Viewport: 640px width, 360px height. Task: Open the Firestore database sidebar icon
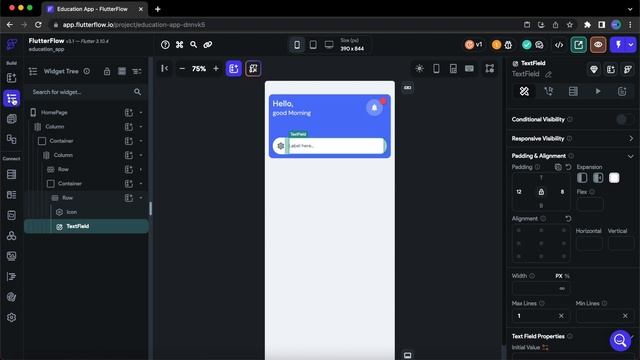tap(11, 174)
